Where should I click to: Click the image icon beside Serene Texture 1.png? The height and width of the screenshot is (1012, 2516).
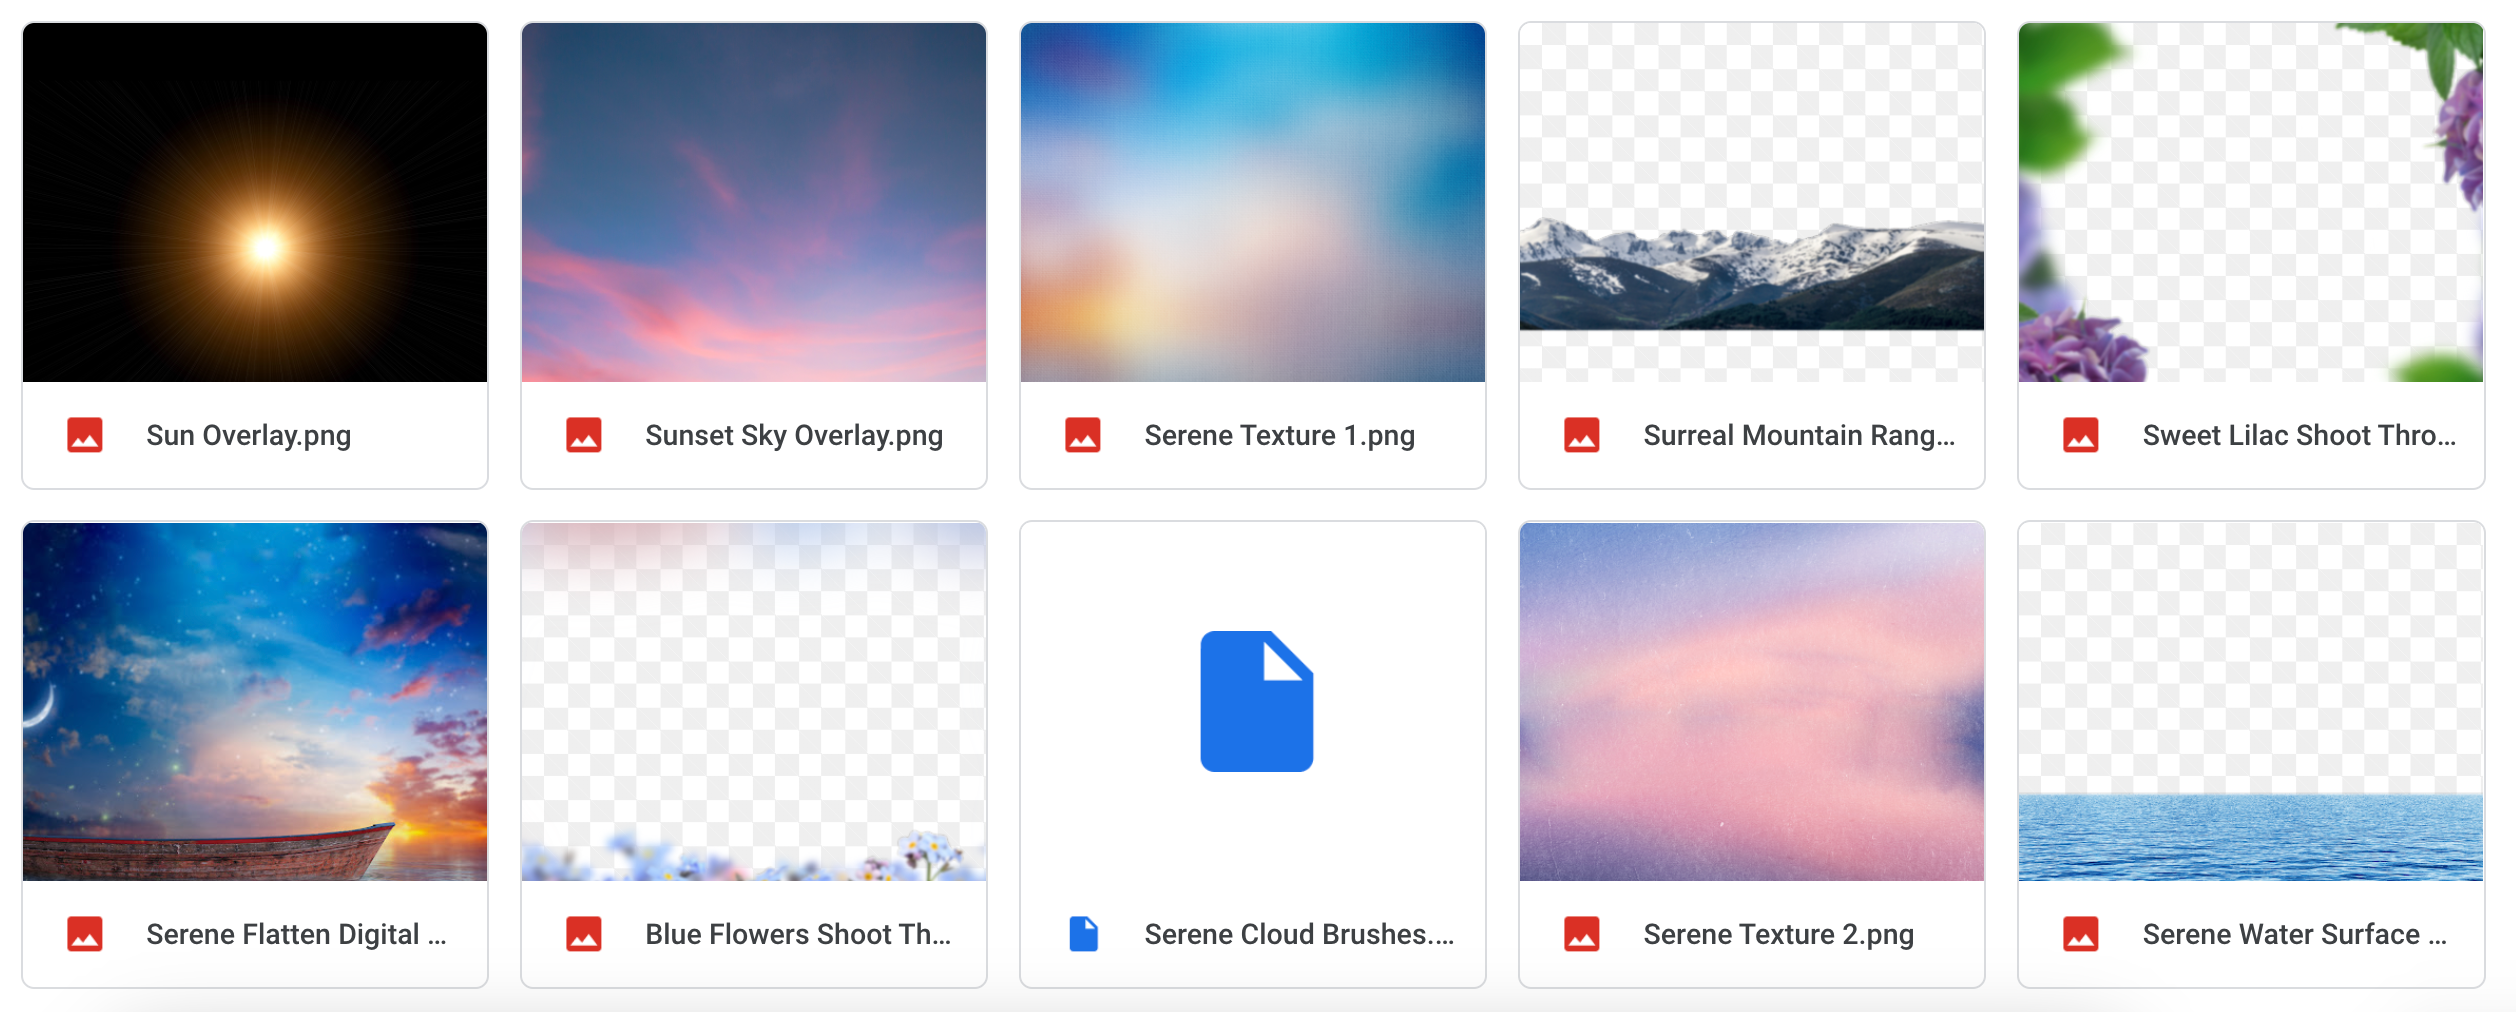(1083, 435)
